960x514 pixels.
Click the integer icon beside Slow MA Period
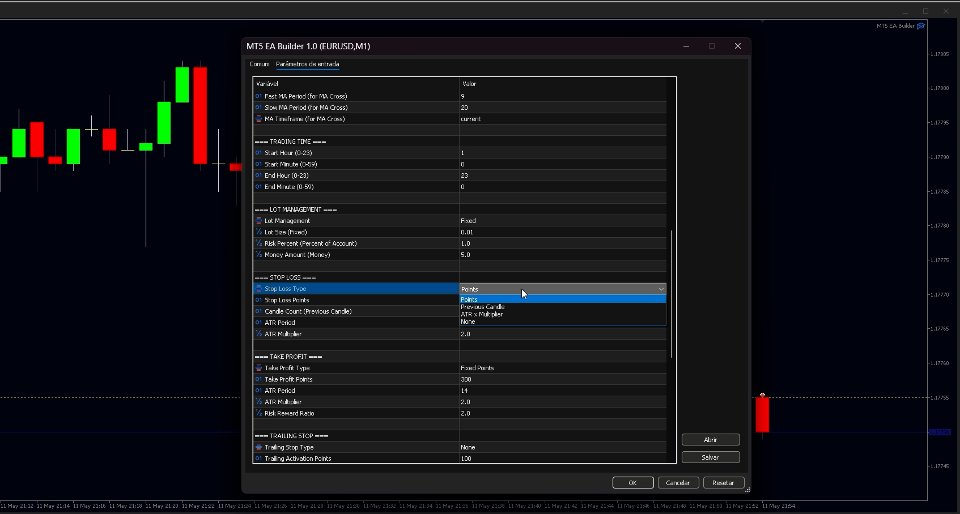point(258,108)
